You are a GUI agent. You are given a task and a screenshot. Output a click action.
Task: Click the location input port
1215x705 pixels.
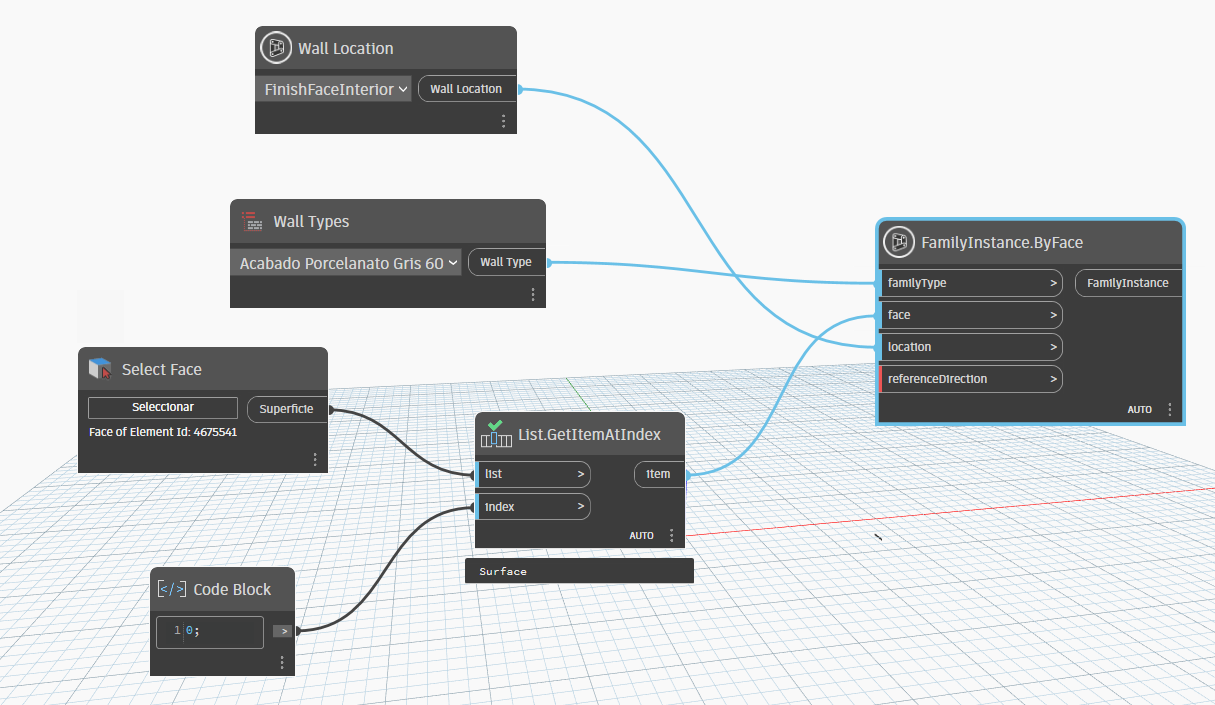click(x=970, y=347)
